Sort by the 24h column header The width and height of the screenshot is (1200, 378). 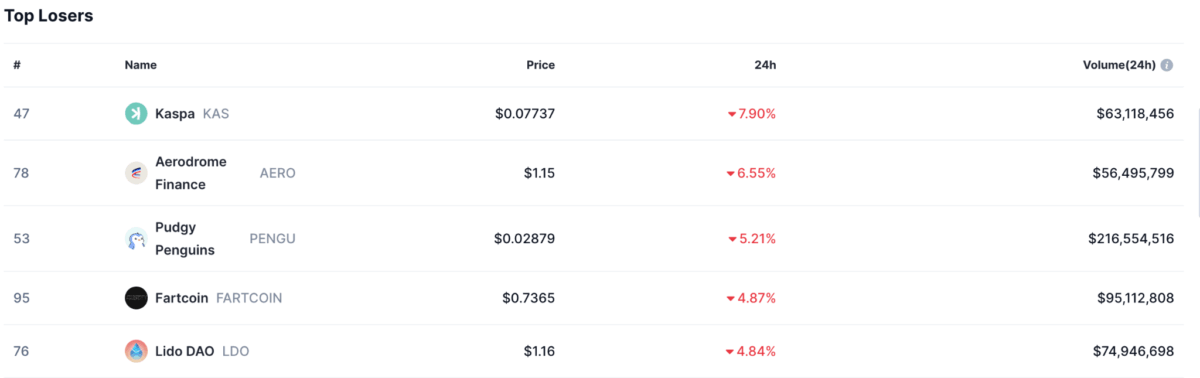pyautogui.click(x=765, y=65)
